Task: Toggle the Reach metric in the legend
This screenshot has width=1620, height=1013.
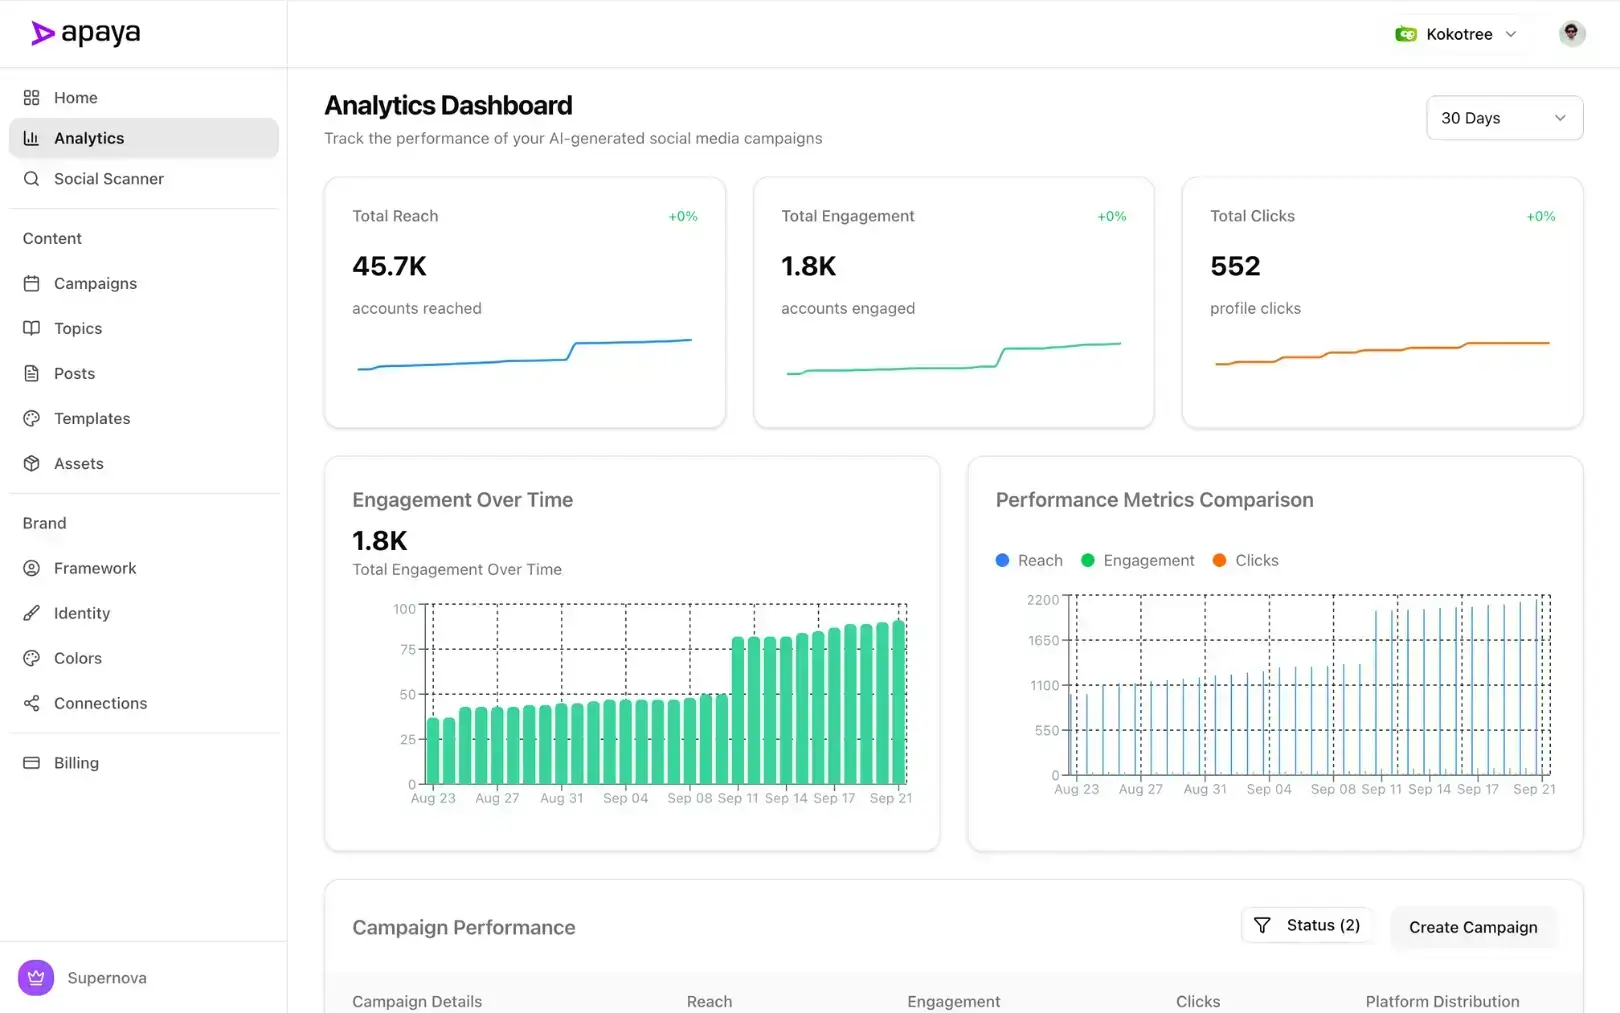Action: pos(1029,560)
